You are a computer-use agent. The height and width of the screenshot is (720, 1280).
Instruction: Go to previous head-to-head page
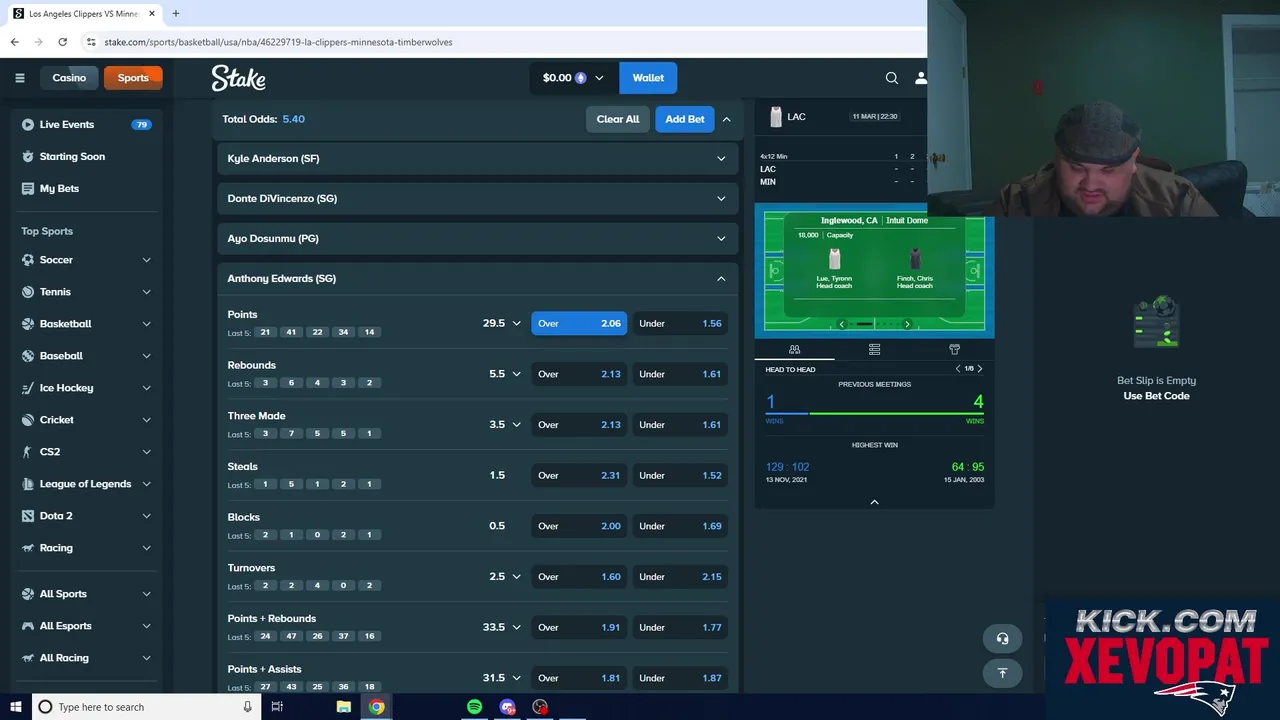(x=958, y=369)
